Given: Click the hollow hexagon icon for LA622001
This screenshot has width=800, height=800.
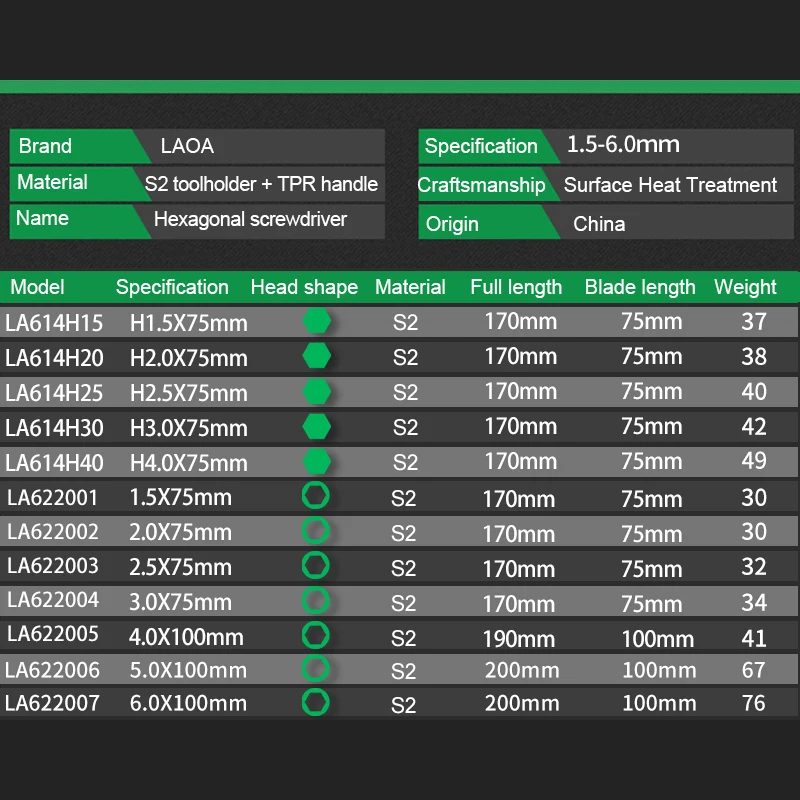Looking at the screenshot, I should 316,495.
